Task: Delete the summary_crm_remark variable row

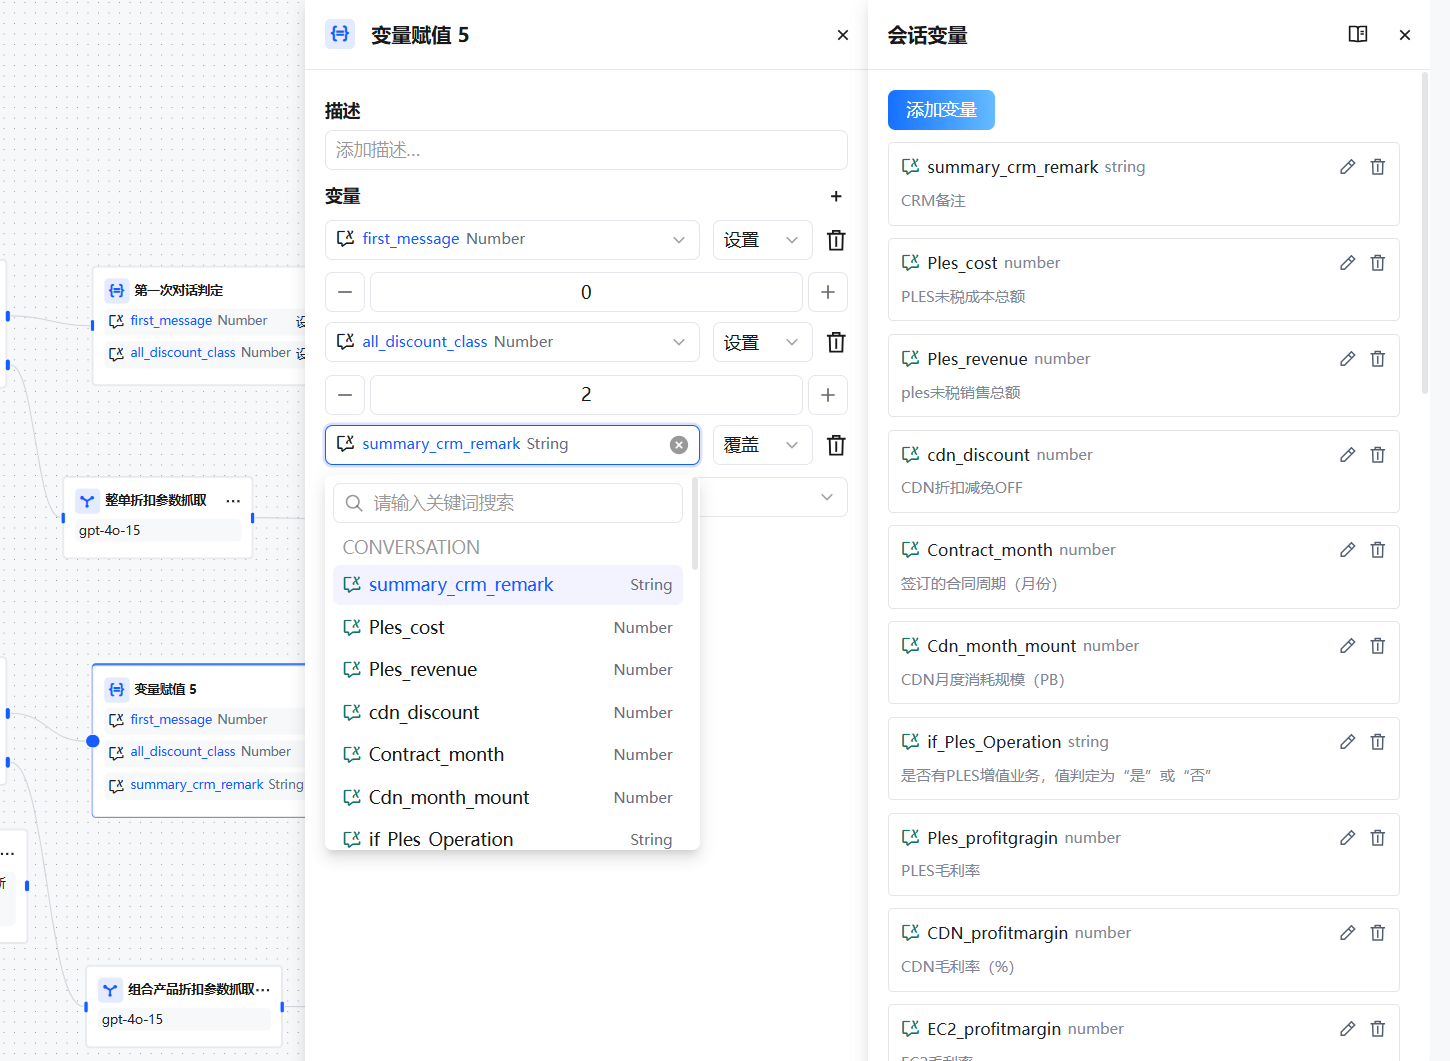Action: click(836, 445)
